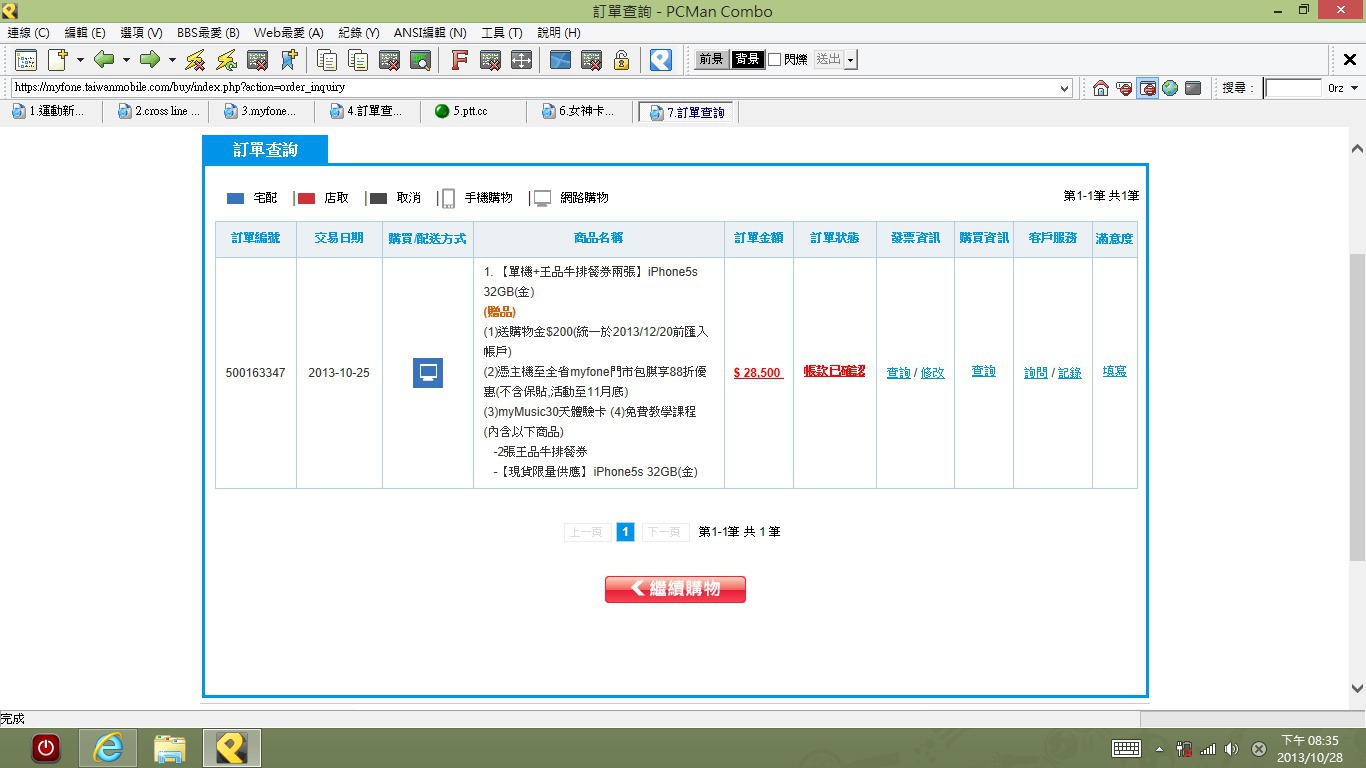The image size is (1366, 768).
Task: Click the copy documents toolbar icon
Action: (x=327, y=60)
